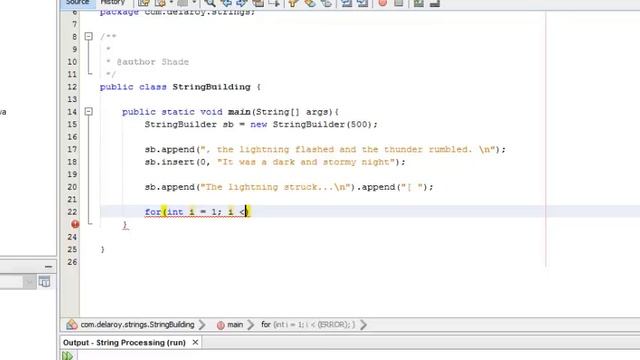The image size is (640, 360).
Task: Click line number 15 in the gutter
Action: click(72, 124)
